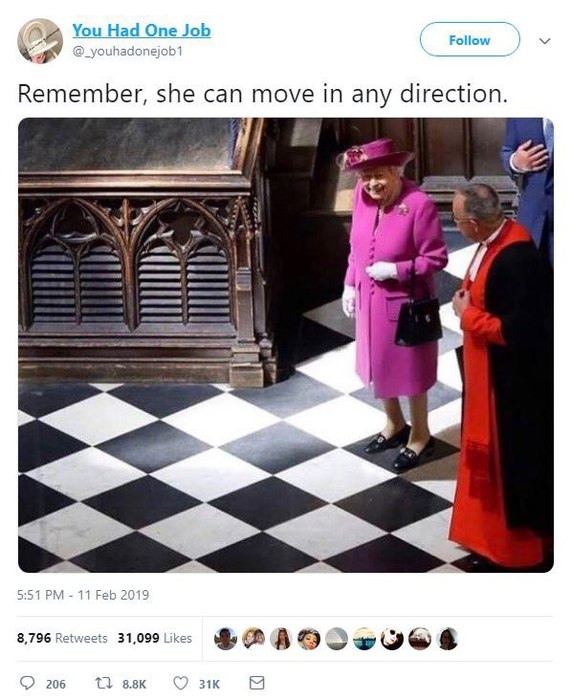Click the 8.8K retweet count
This screenshot has height=700, width=571.
[134, 683]
